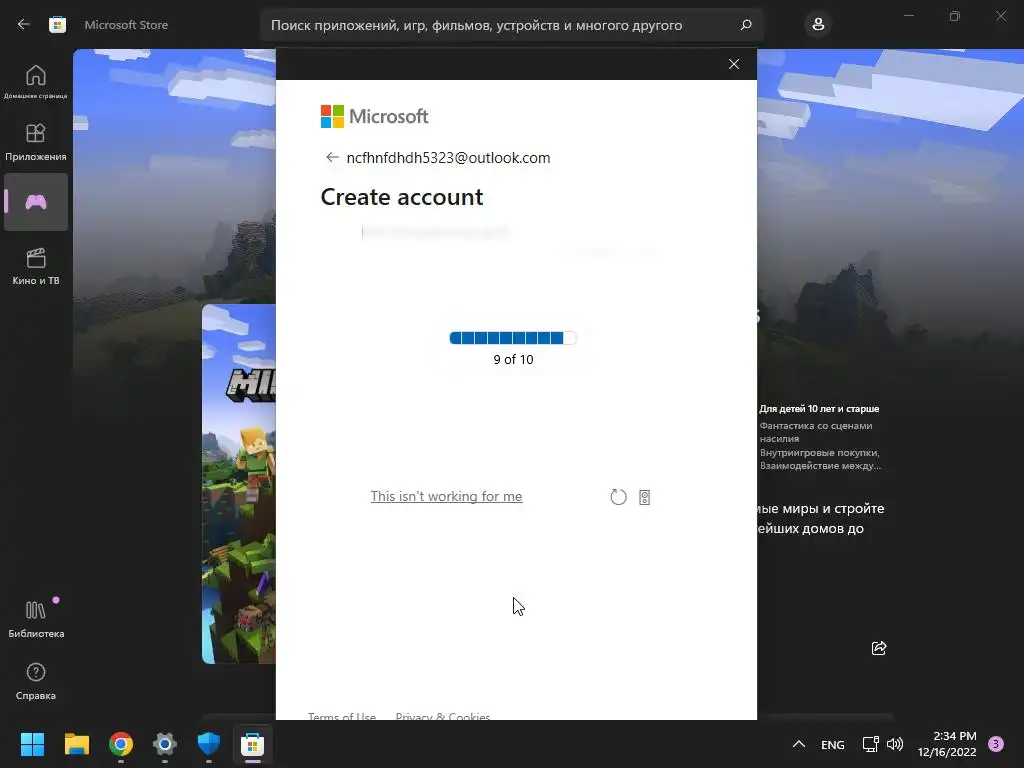1024x768 pixels.
Task: Open the Windows Start menu
Action: click(x=32, y=744)
